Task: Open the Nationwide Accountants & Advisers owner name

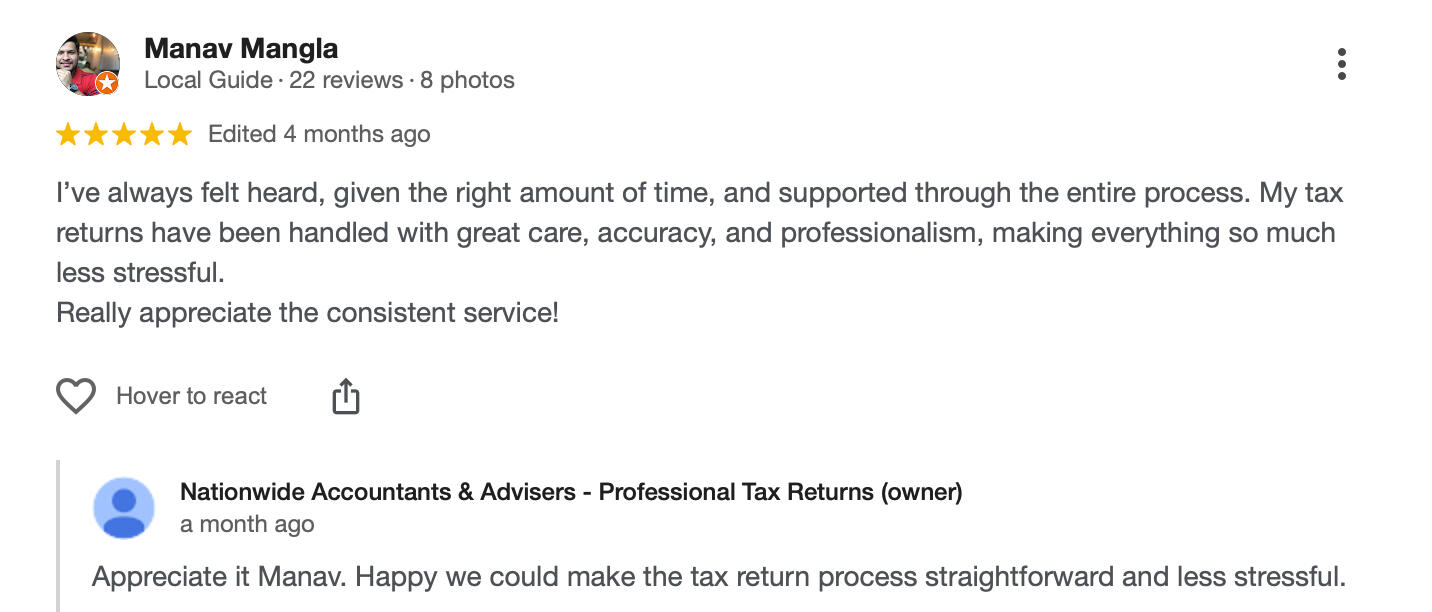Action: pyautogui.click(x=570, y=491)
